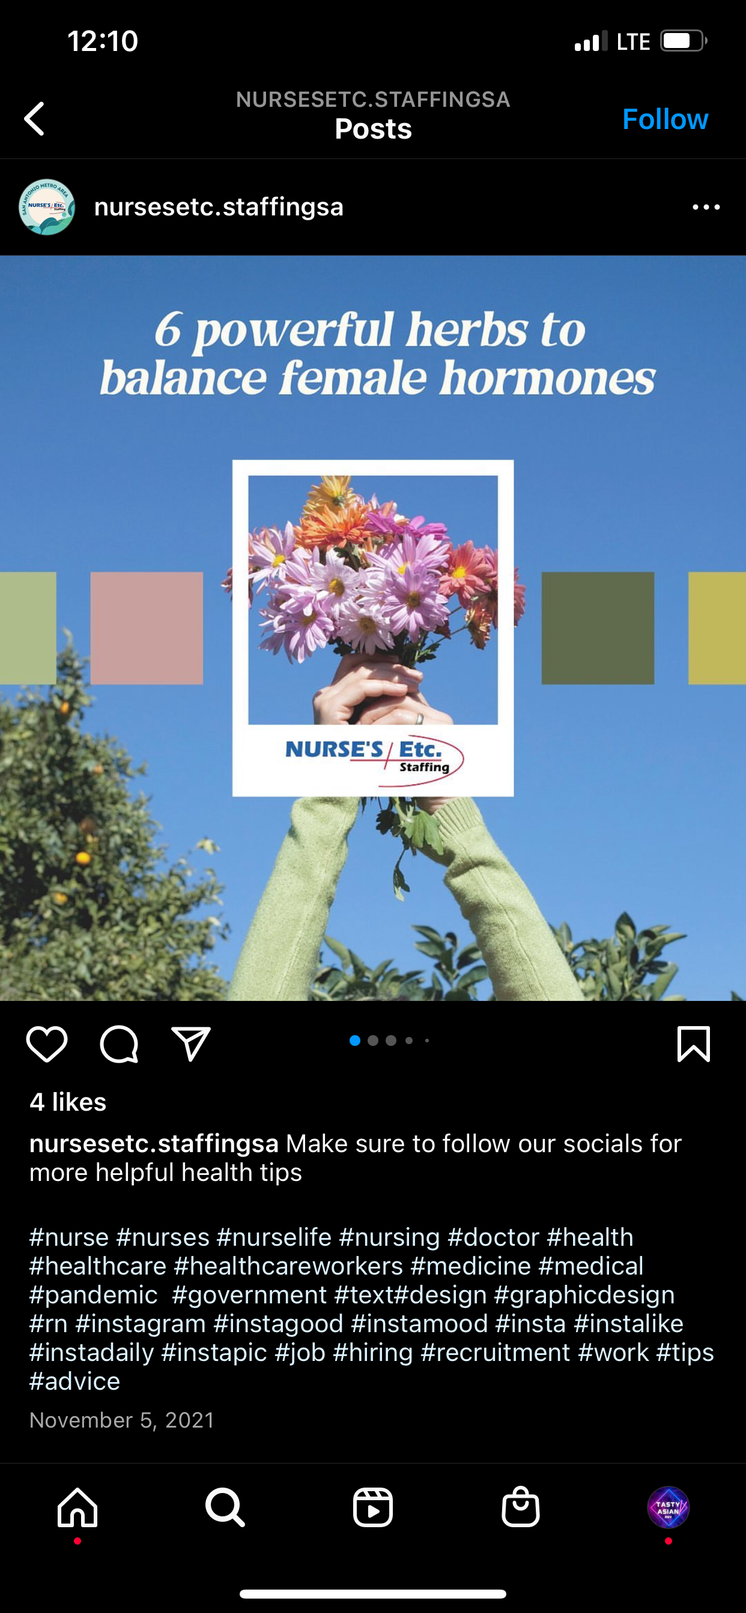View the 4 likes list
The image size is (746, 1613).
(x=68, y=1102)
